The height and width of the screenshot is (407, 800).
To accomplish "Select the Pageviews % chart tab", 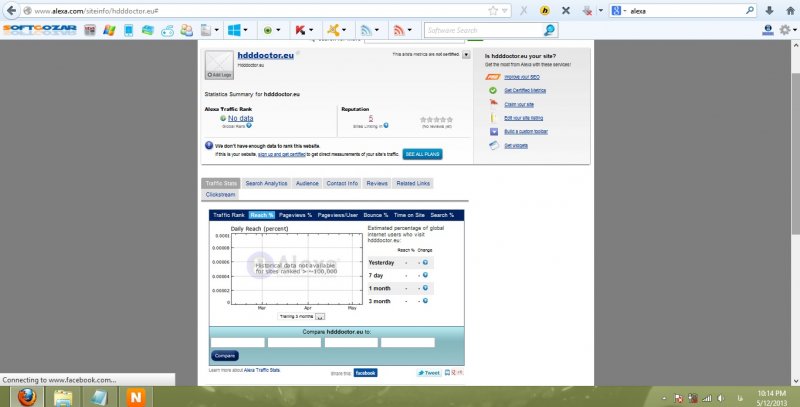I will 295,215.
